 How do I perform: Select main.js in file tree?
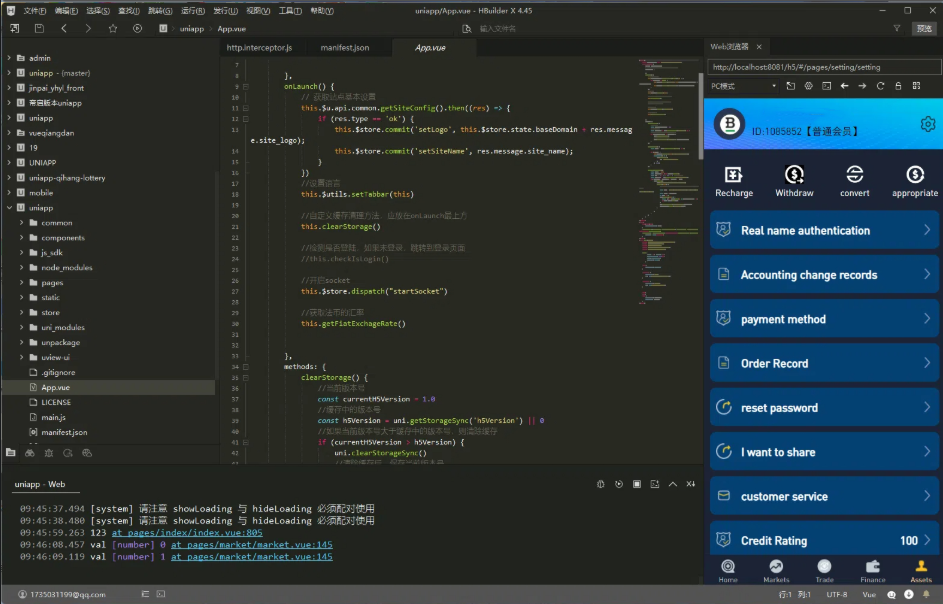pos(54,417)
